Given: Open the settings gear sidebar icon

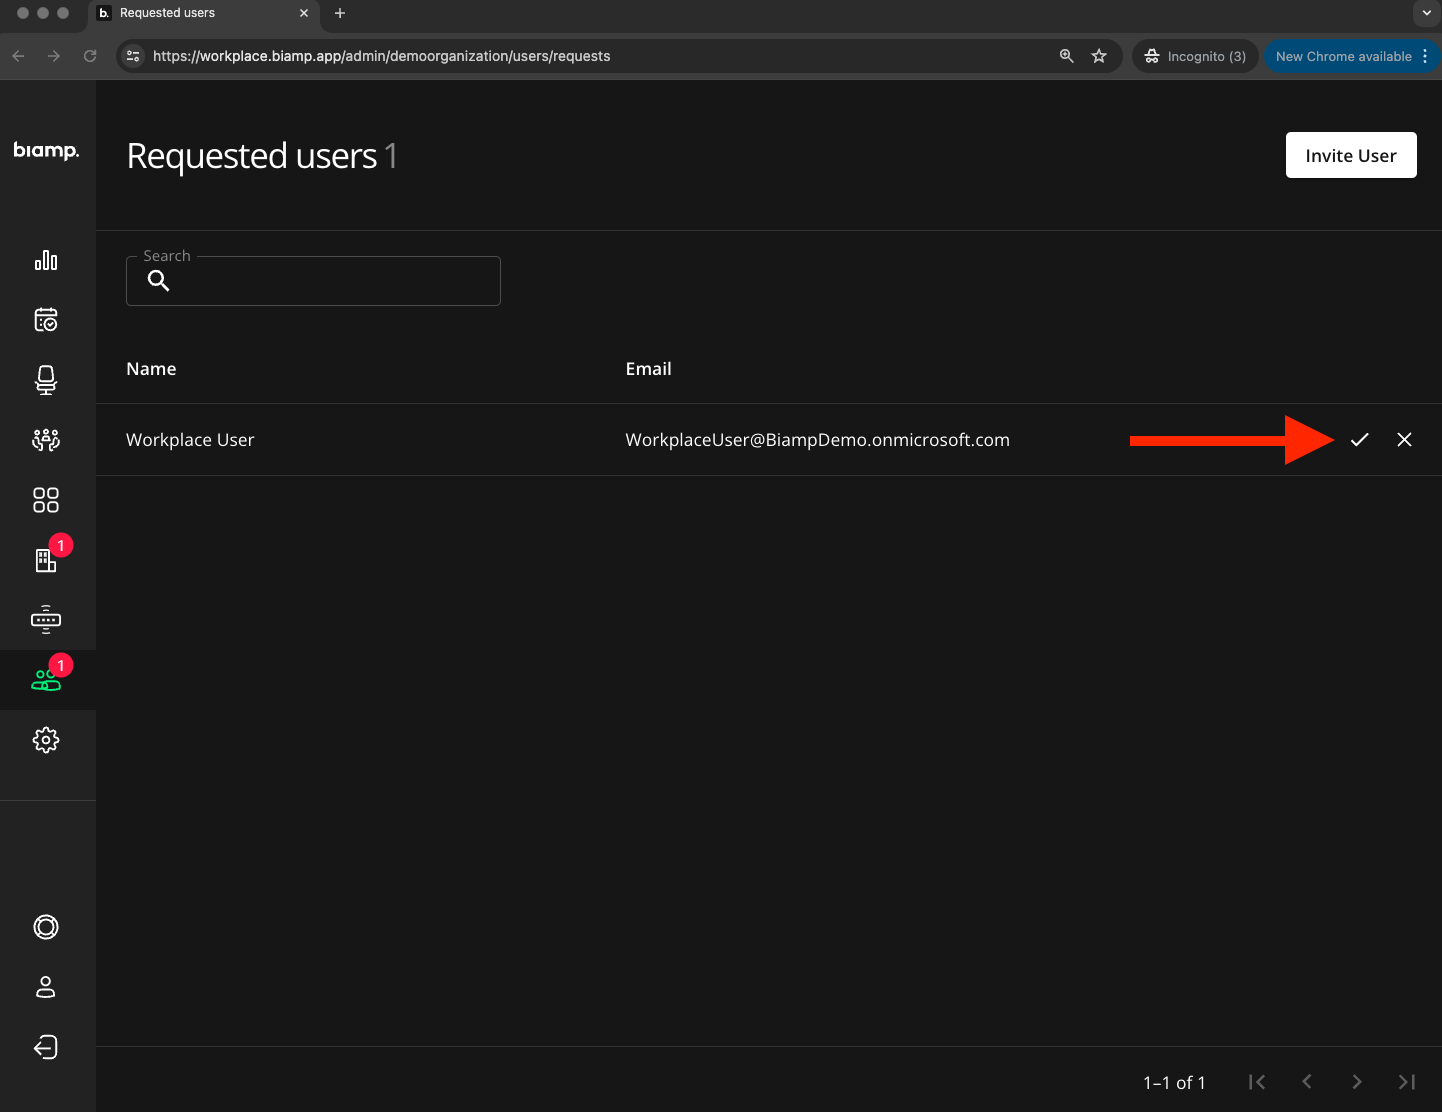Looking at the screenshot, I should pyautogui.click(x=46, y=740).
